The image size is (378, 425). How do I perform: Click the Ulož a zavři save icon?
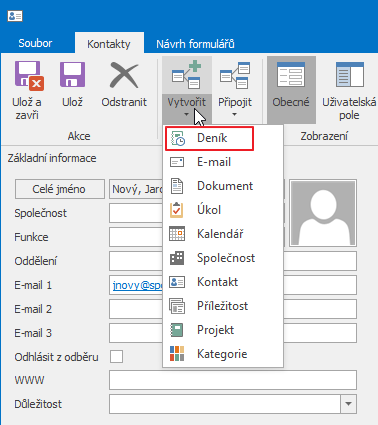[29, 76]
